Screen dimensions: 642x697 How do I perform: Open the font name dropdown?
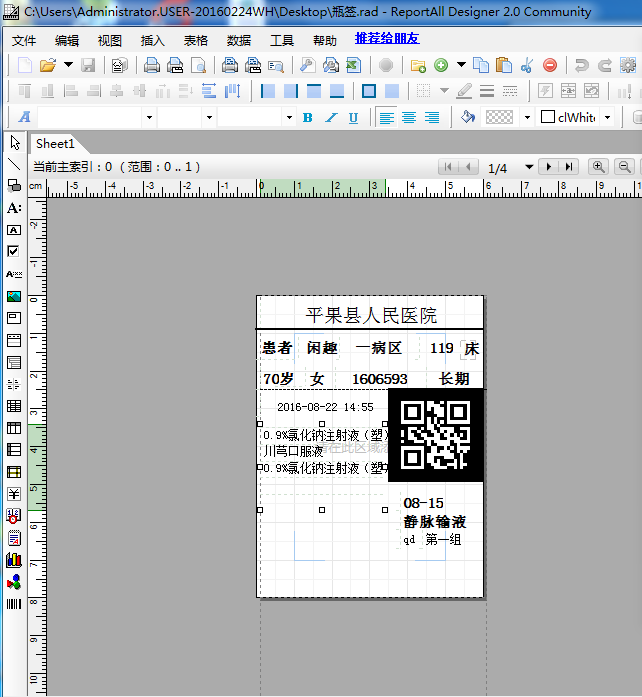[x=149, y=117]
